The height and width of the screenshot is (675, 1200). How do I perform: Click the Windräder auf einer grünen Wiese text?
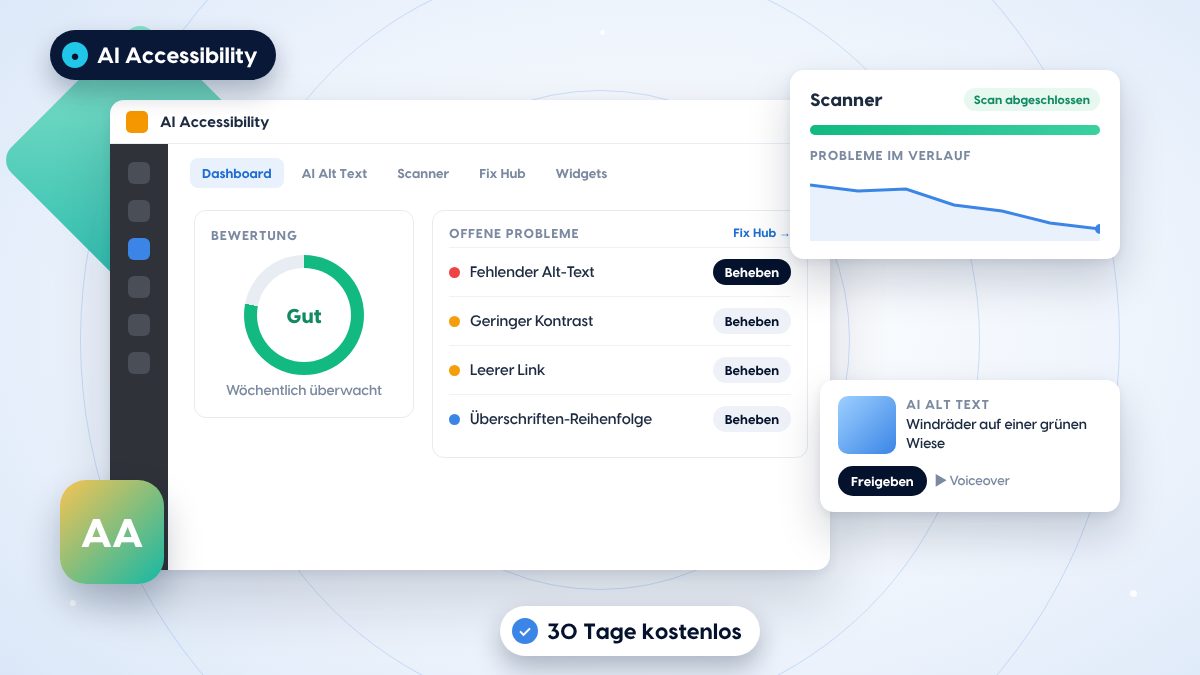click(x=996, y=433)
